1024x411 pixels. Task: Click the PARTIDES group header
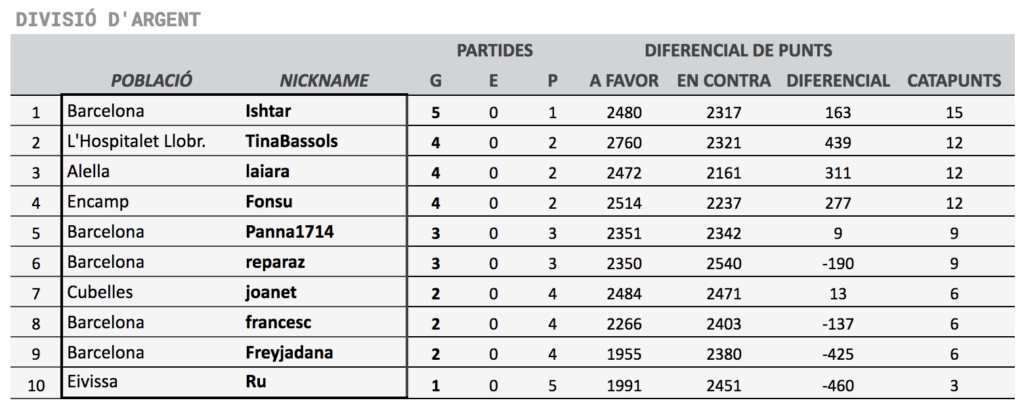coord(494,50)
